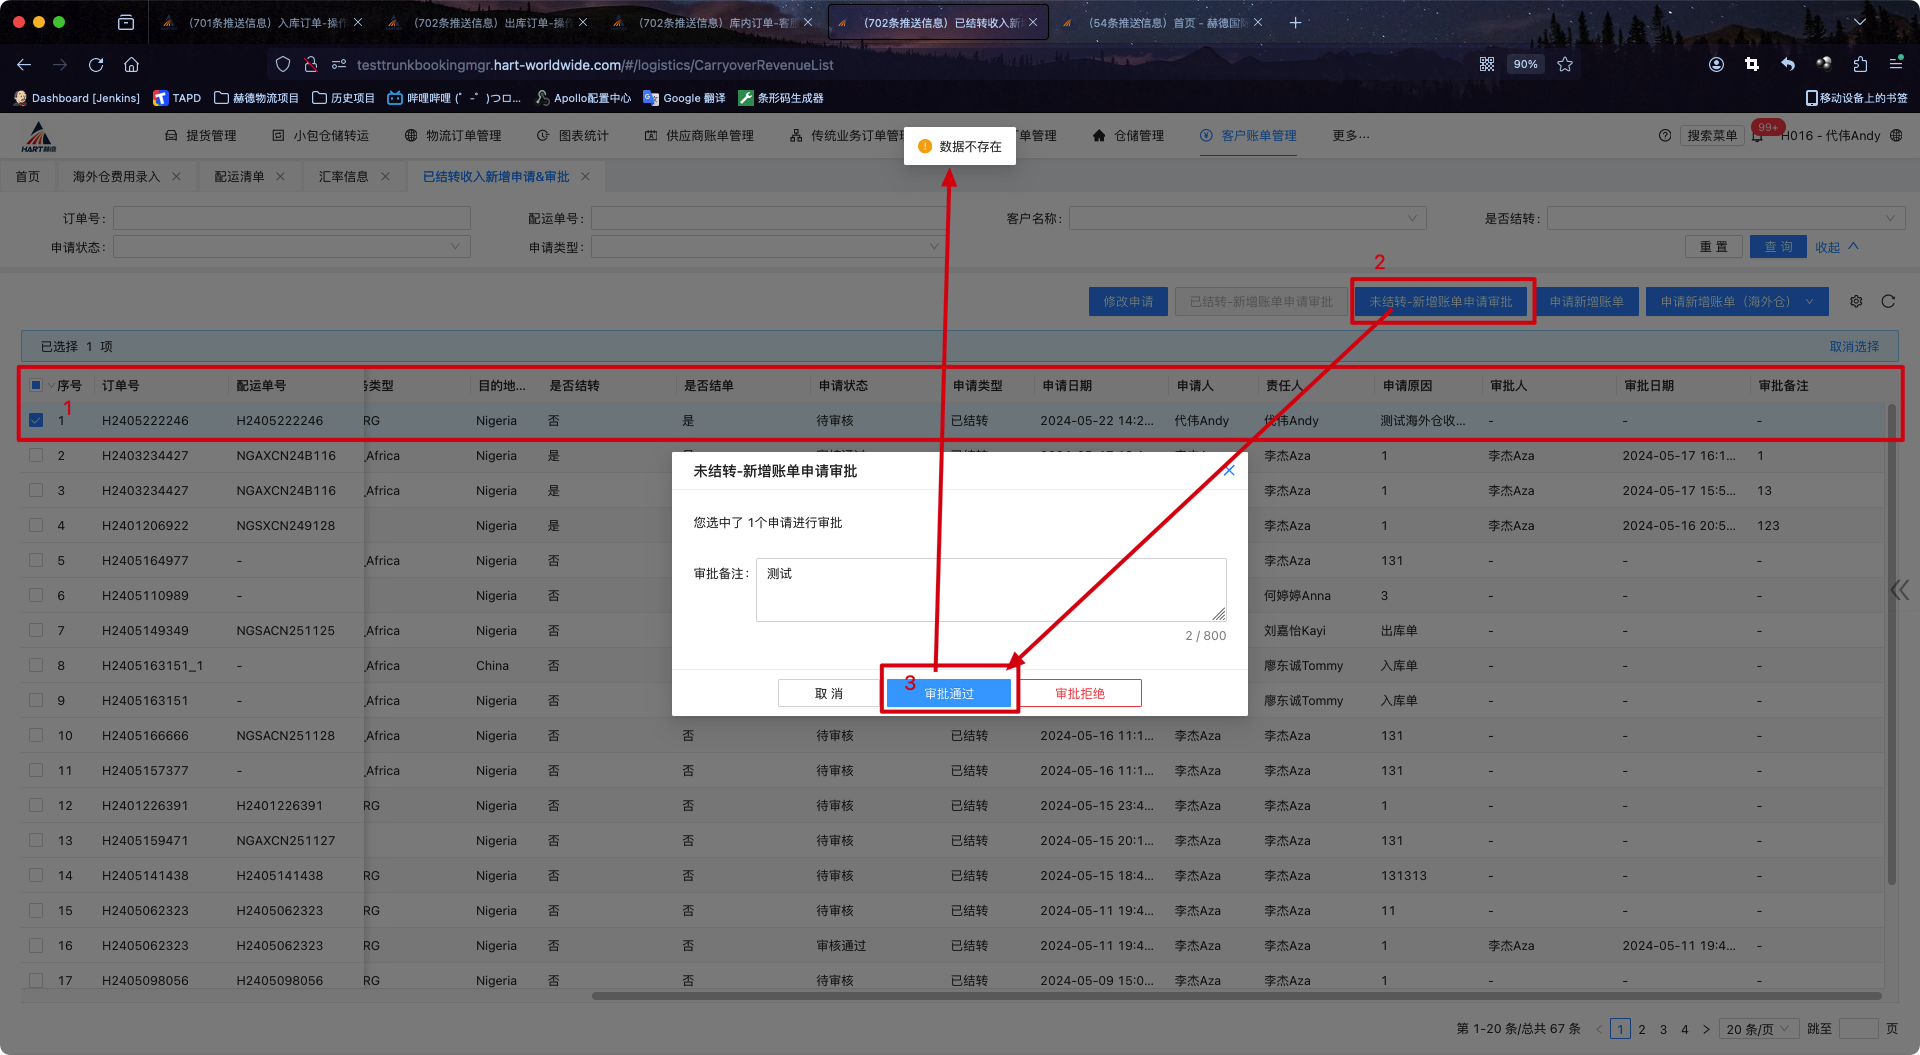This screenshot has height=1055, width=1920.
Task: Switch to the 汇率信息 tab
Action: 343,177
